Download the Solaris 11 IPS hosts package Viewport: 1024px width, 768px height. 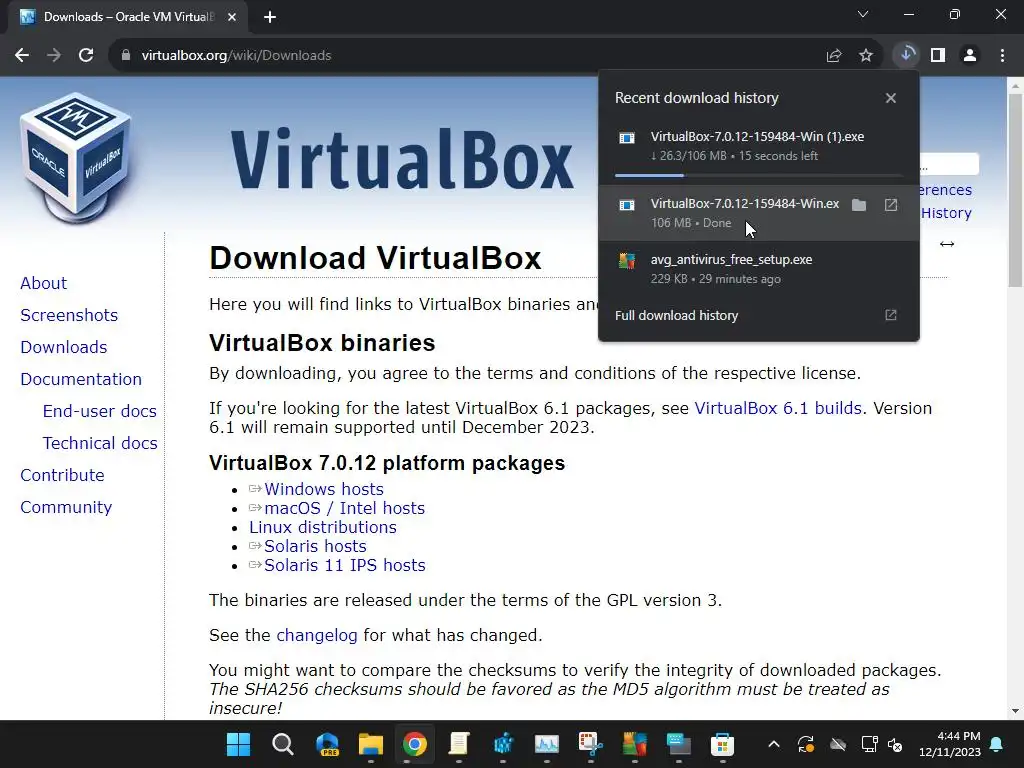(x=344, y=565)
